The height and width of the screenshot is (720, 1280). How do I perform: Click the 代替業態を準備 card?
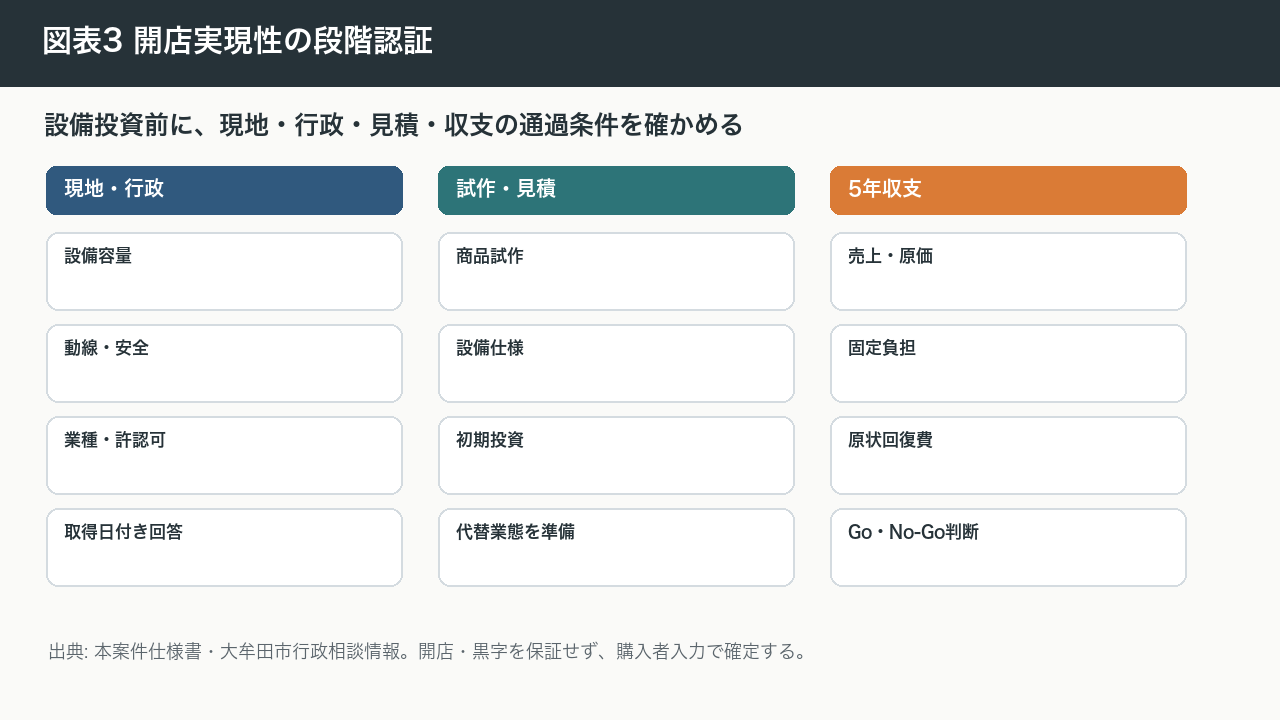[x=616, y=548]
